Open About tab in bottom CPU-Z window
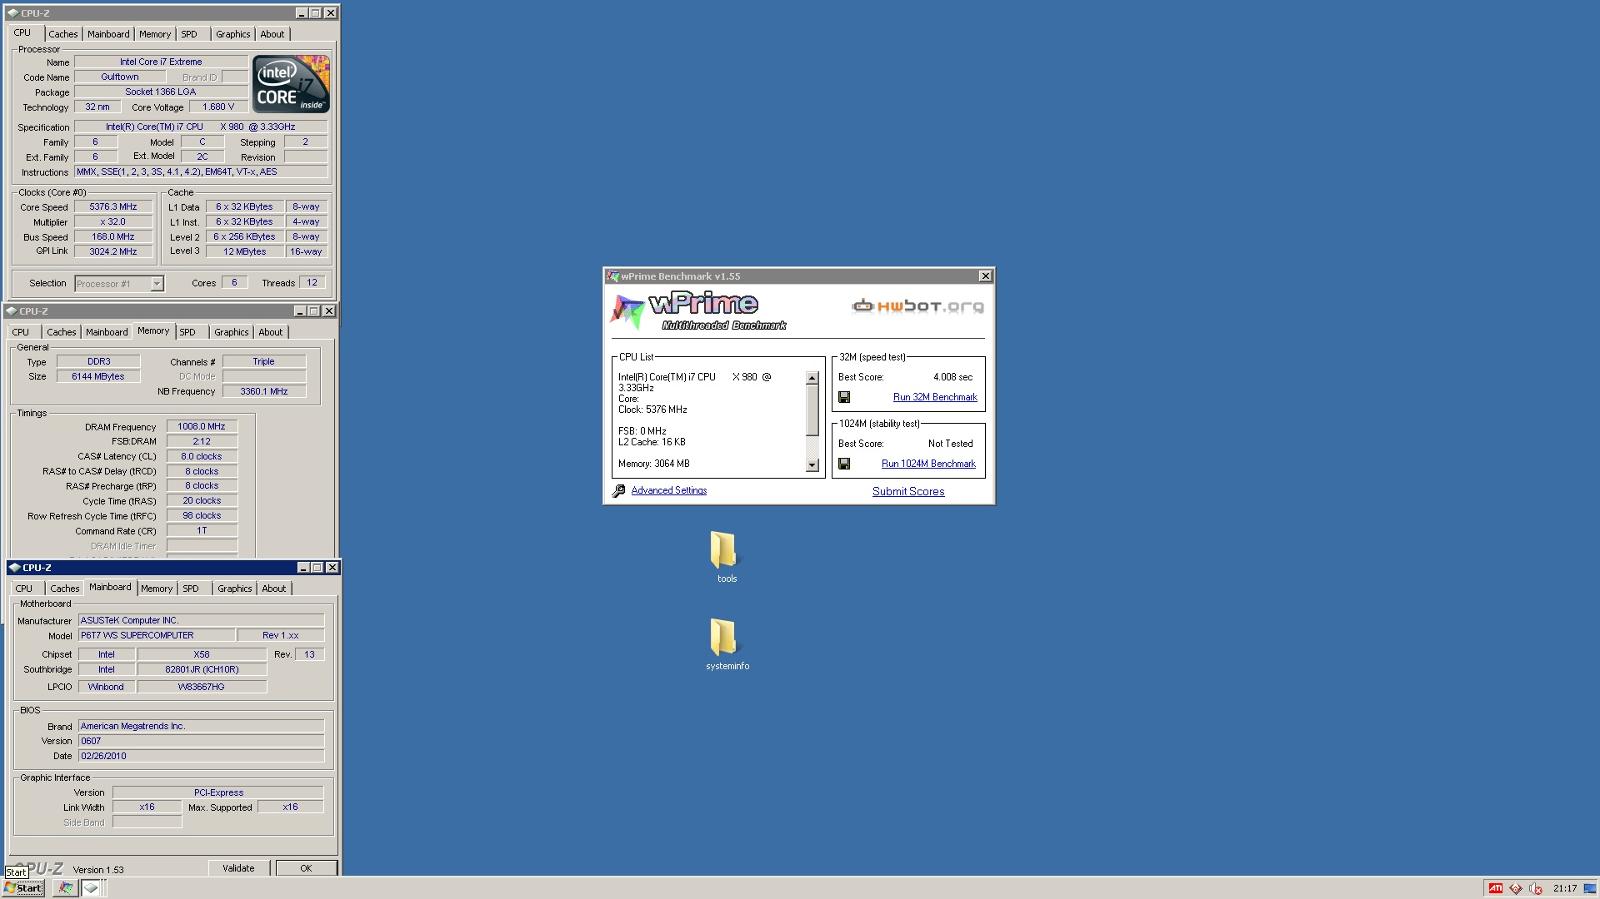This screenshot has height=899, width=1600. (274, 589)
